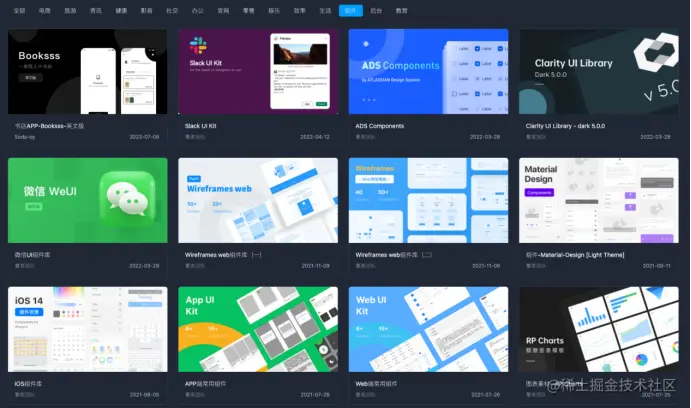691x408 pixels.
Task: Select the 娱乐 category tab
Action: tap(274, 11)
